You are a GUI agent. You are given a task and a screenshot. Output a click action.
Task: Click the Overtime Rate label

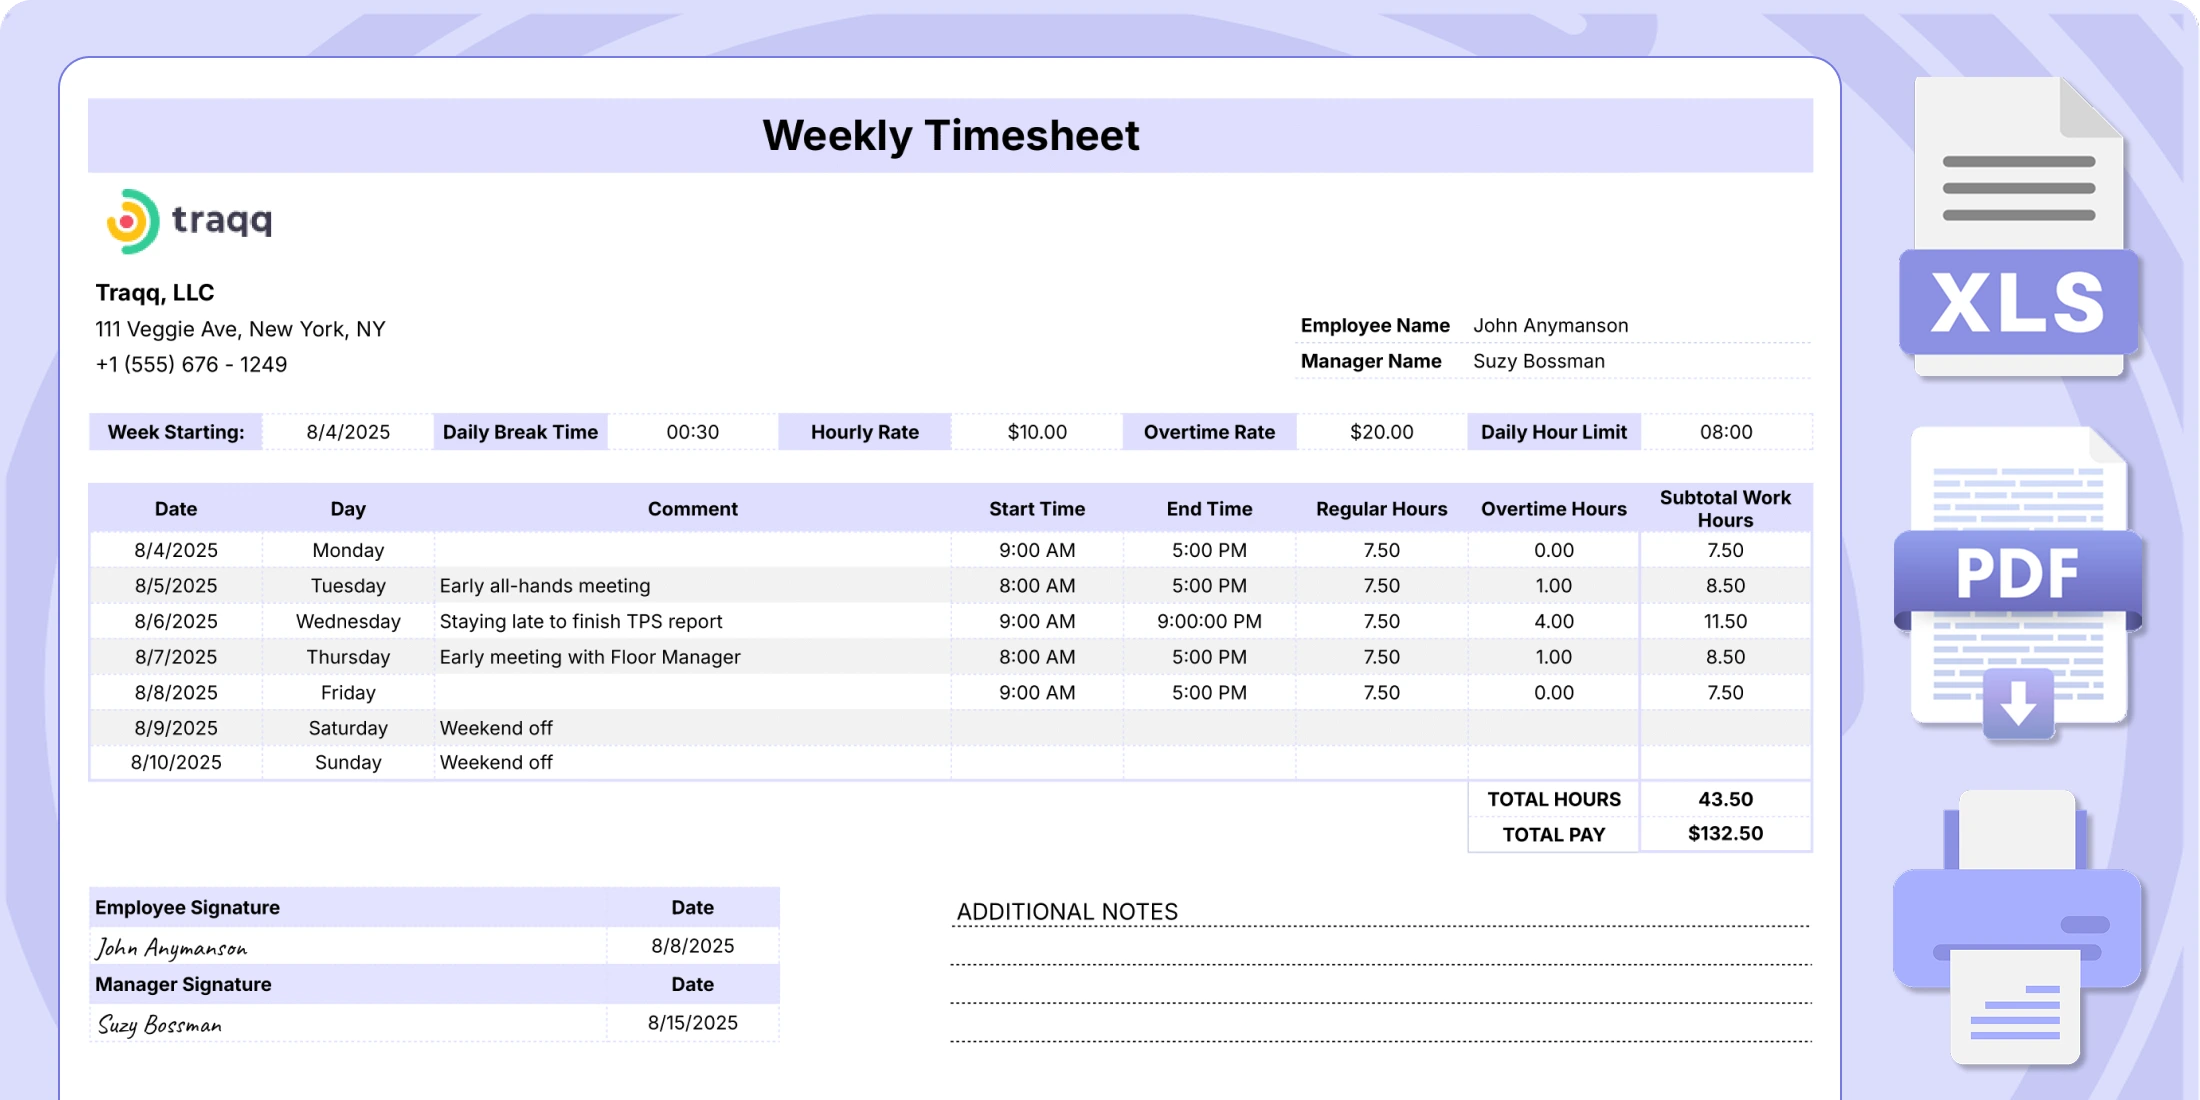(x=1209, y=432)
